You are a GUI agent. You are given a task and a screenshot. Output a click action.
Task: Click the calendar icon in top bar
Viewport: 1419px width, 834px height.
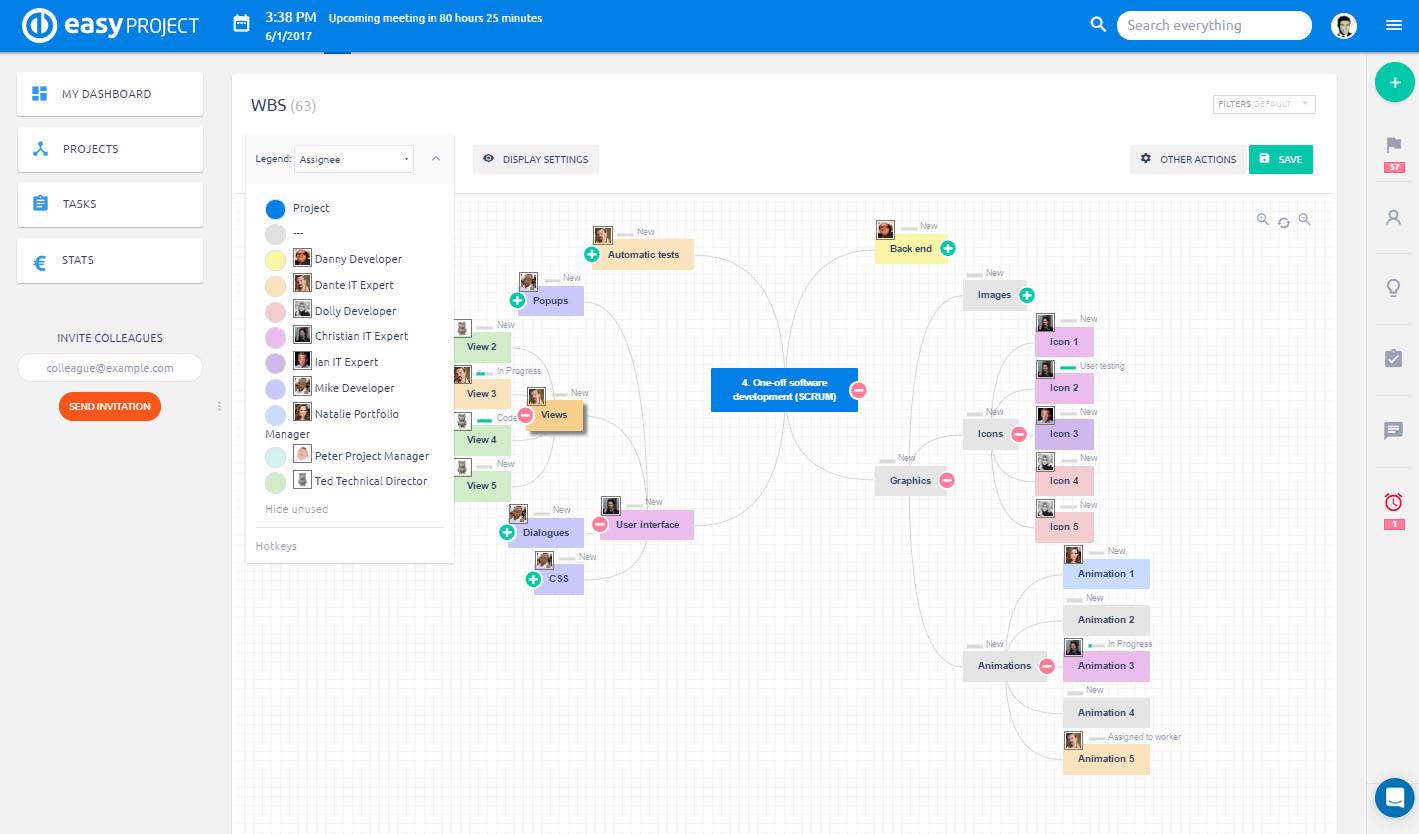(x=241, y=24)
